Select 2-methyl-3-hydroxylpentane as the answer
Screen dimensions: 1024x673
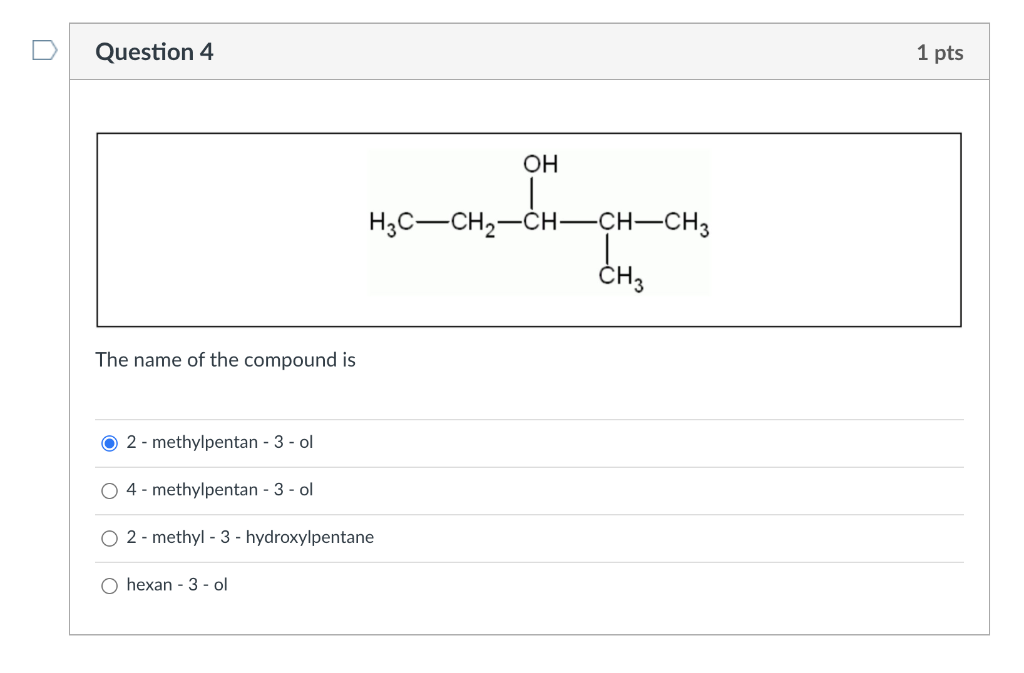[109, 538]
